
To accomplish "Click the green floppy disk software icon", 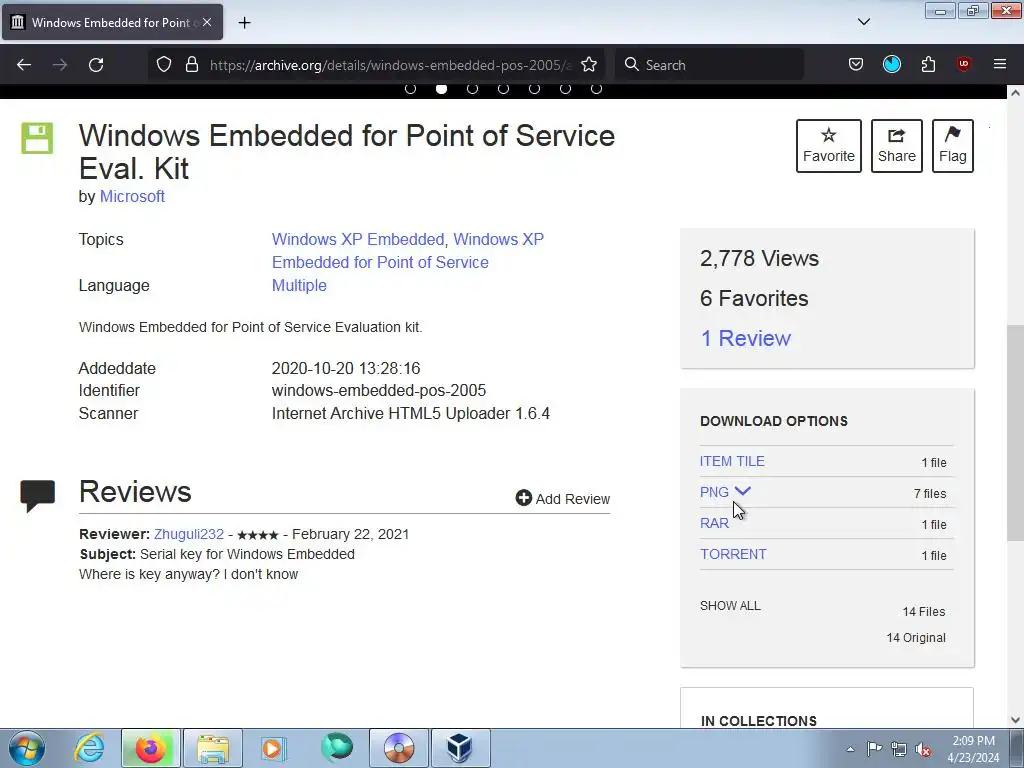I will click(37, 138).
